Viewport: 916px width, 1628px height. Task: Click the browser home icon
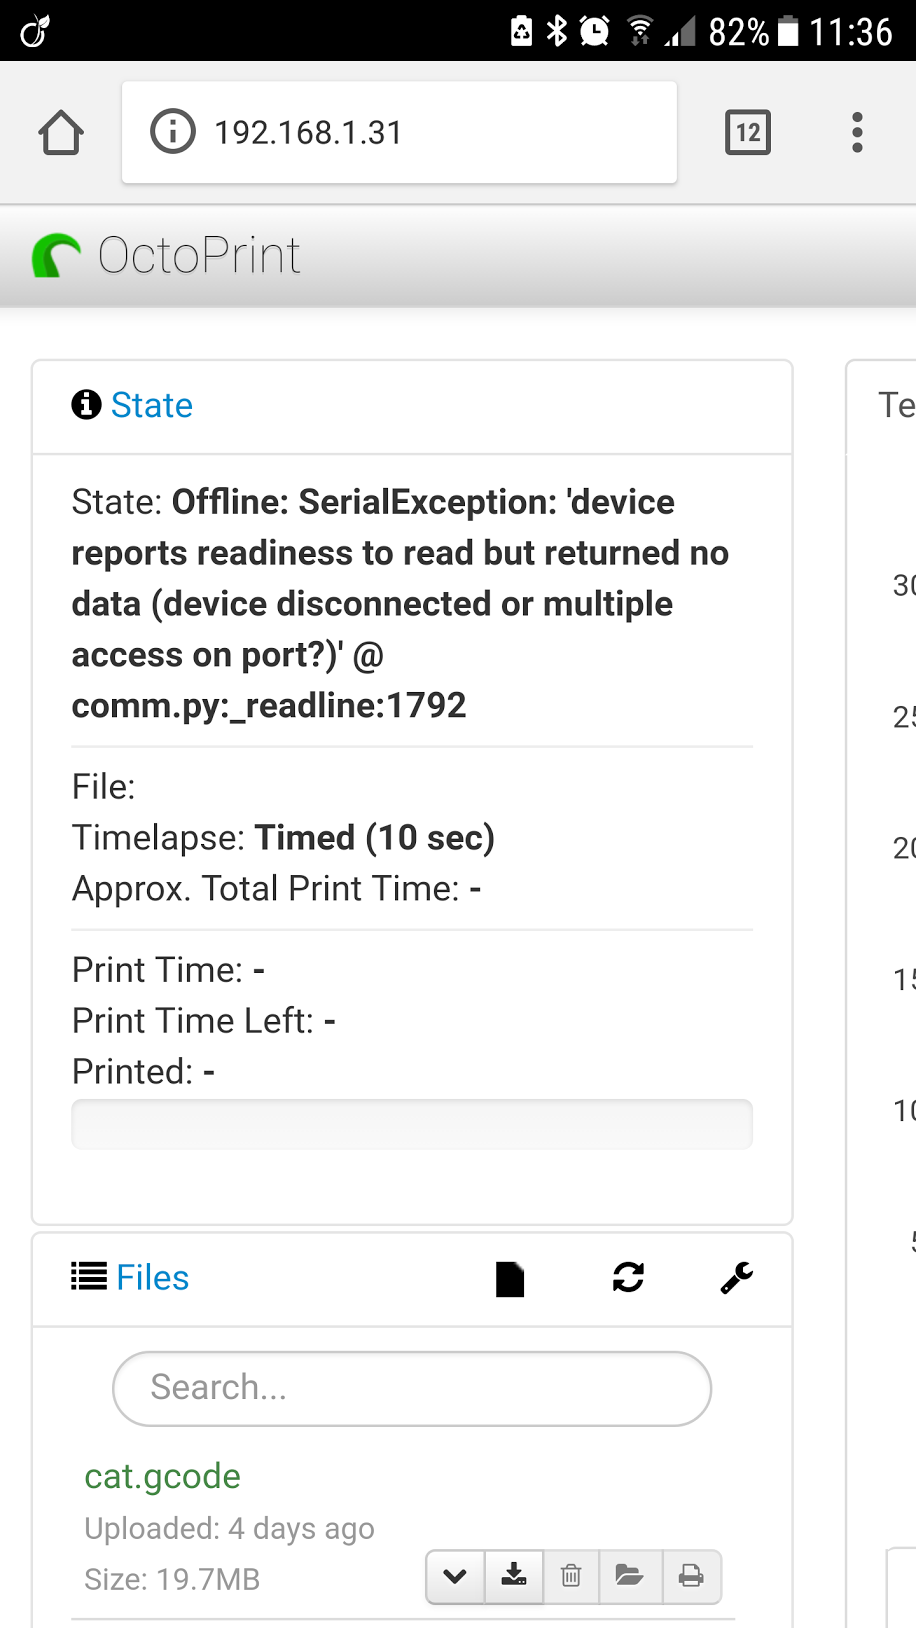[x=61, y=132]
